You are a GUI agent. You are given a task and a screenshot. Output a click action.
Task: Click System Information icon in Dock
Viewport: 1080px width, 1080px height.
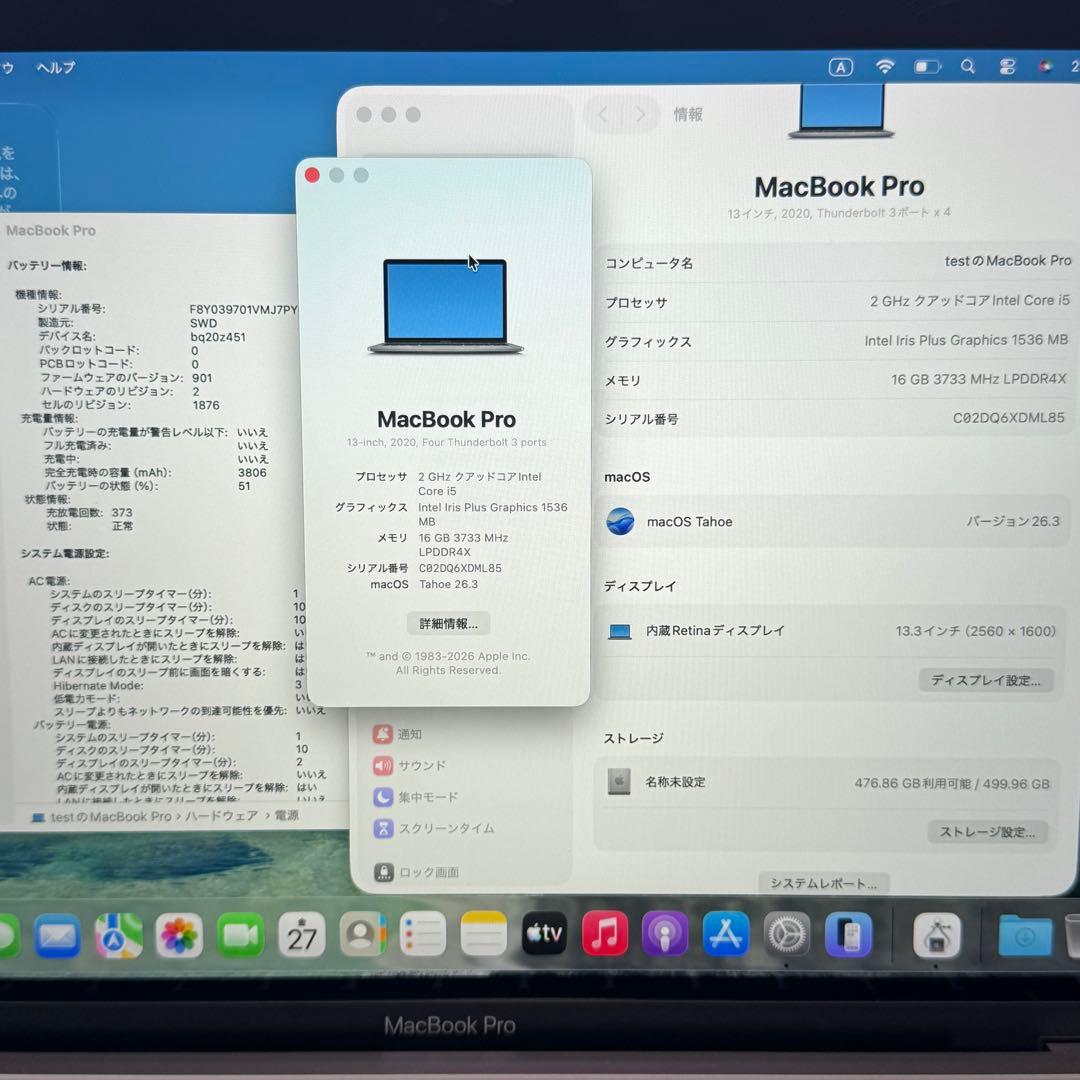click(x=937, y=935)
